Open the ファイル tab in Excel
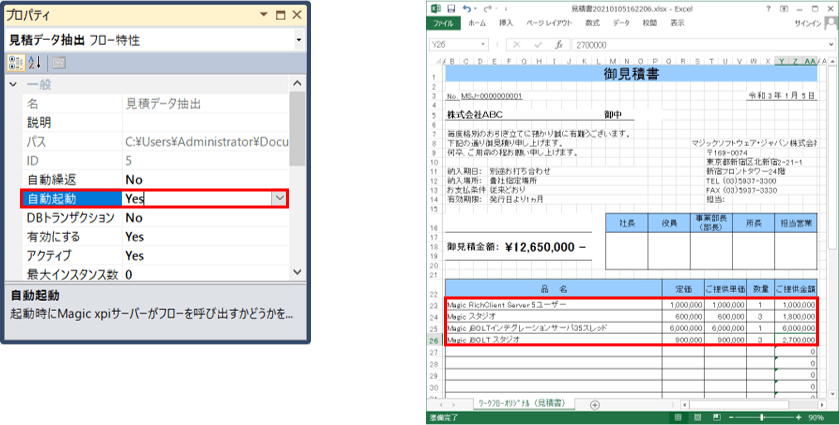 (443, 22)
